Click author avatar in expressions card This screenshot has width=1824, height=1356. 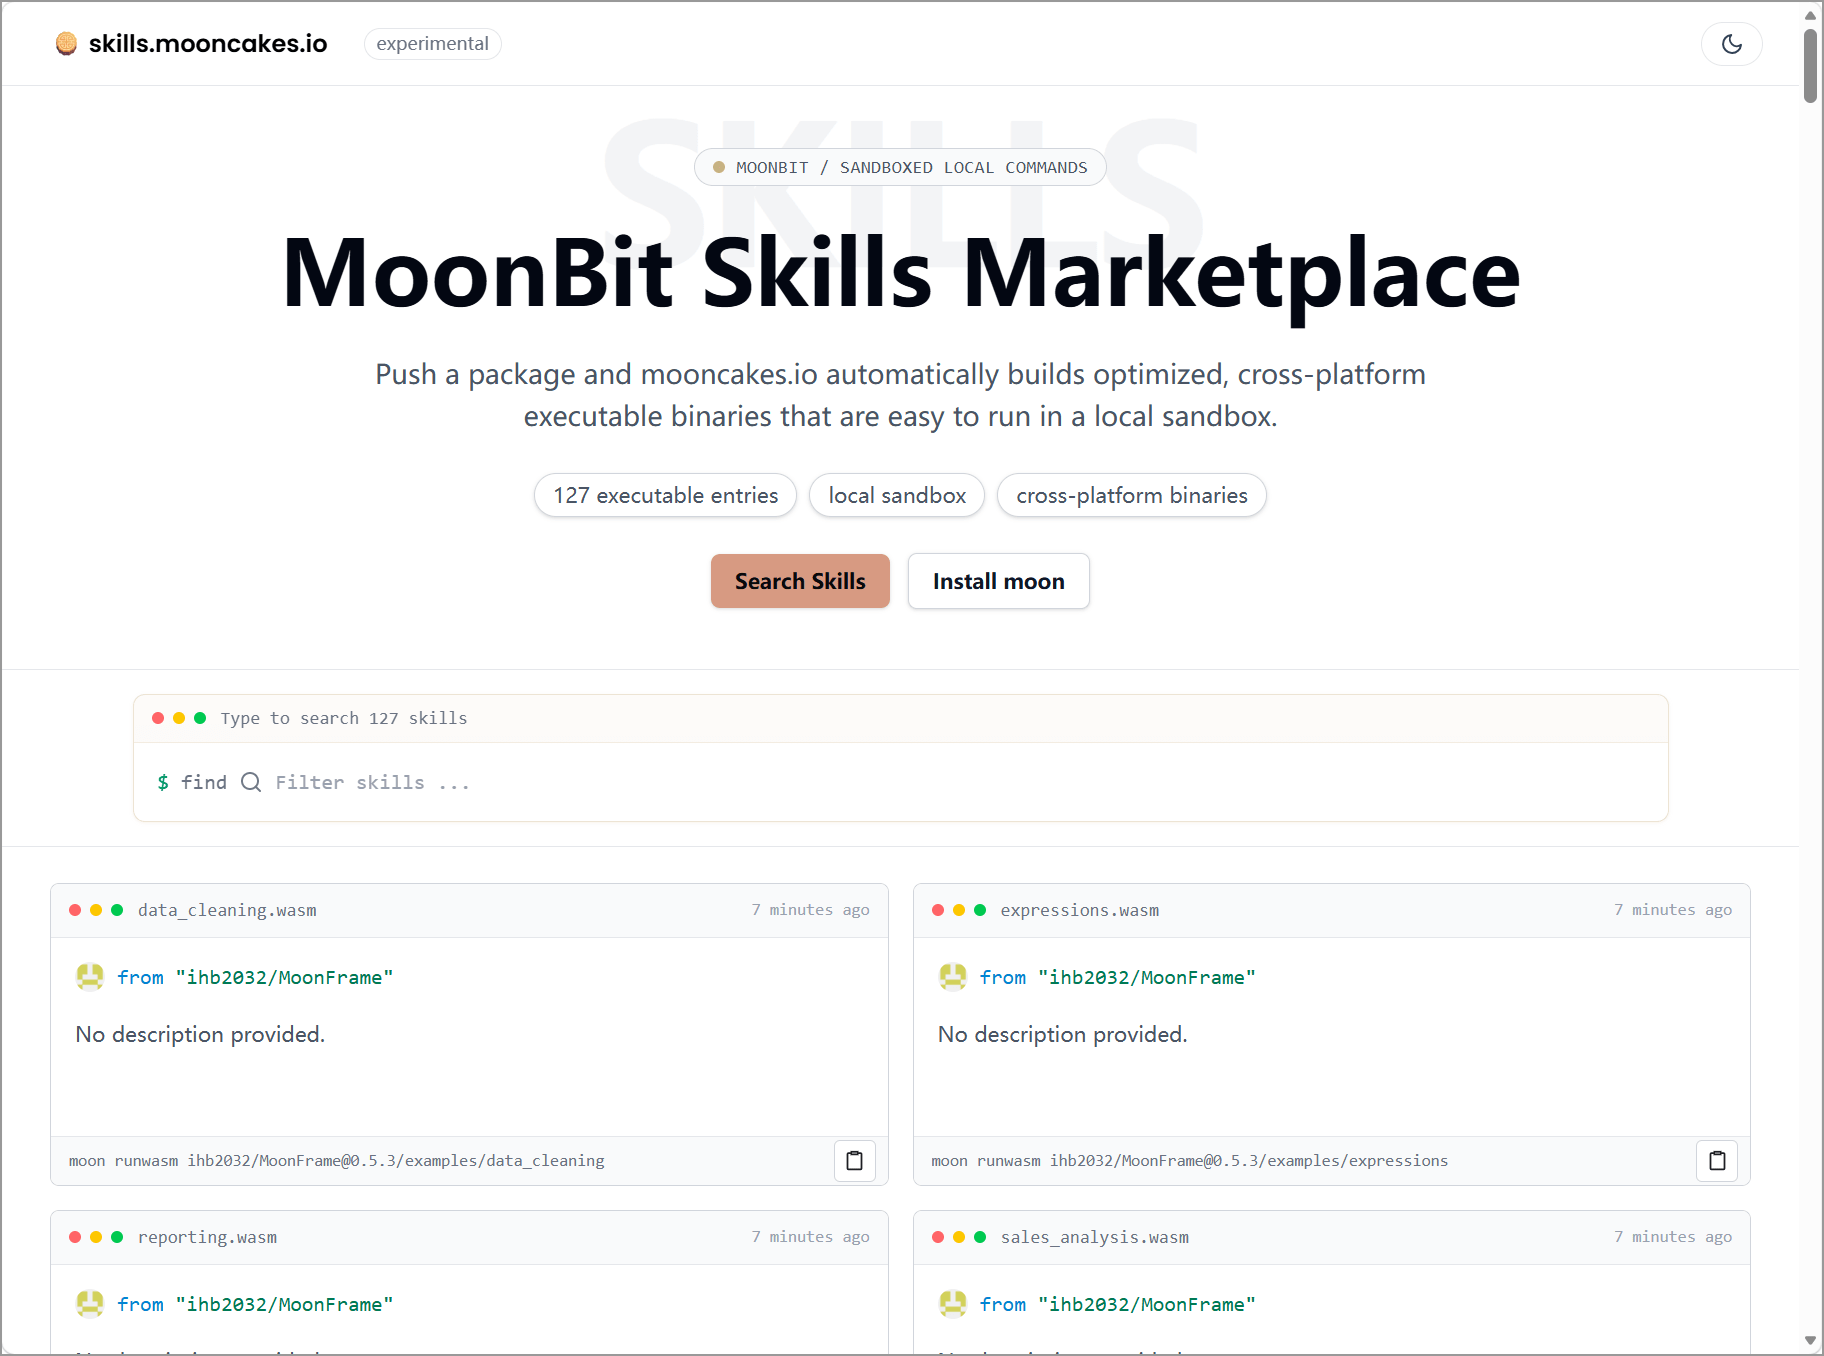(953, 976)
